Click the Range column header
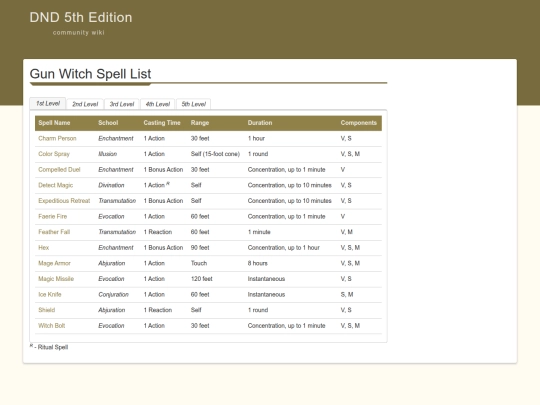Viewport: 540px width, 405px height. tap(200, 123)
